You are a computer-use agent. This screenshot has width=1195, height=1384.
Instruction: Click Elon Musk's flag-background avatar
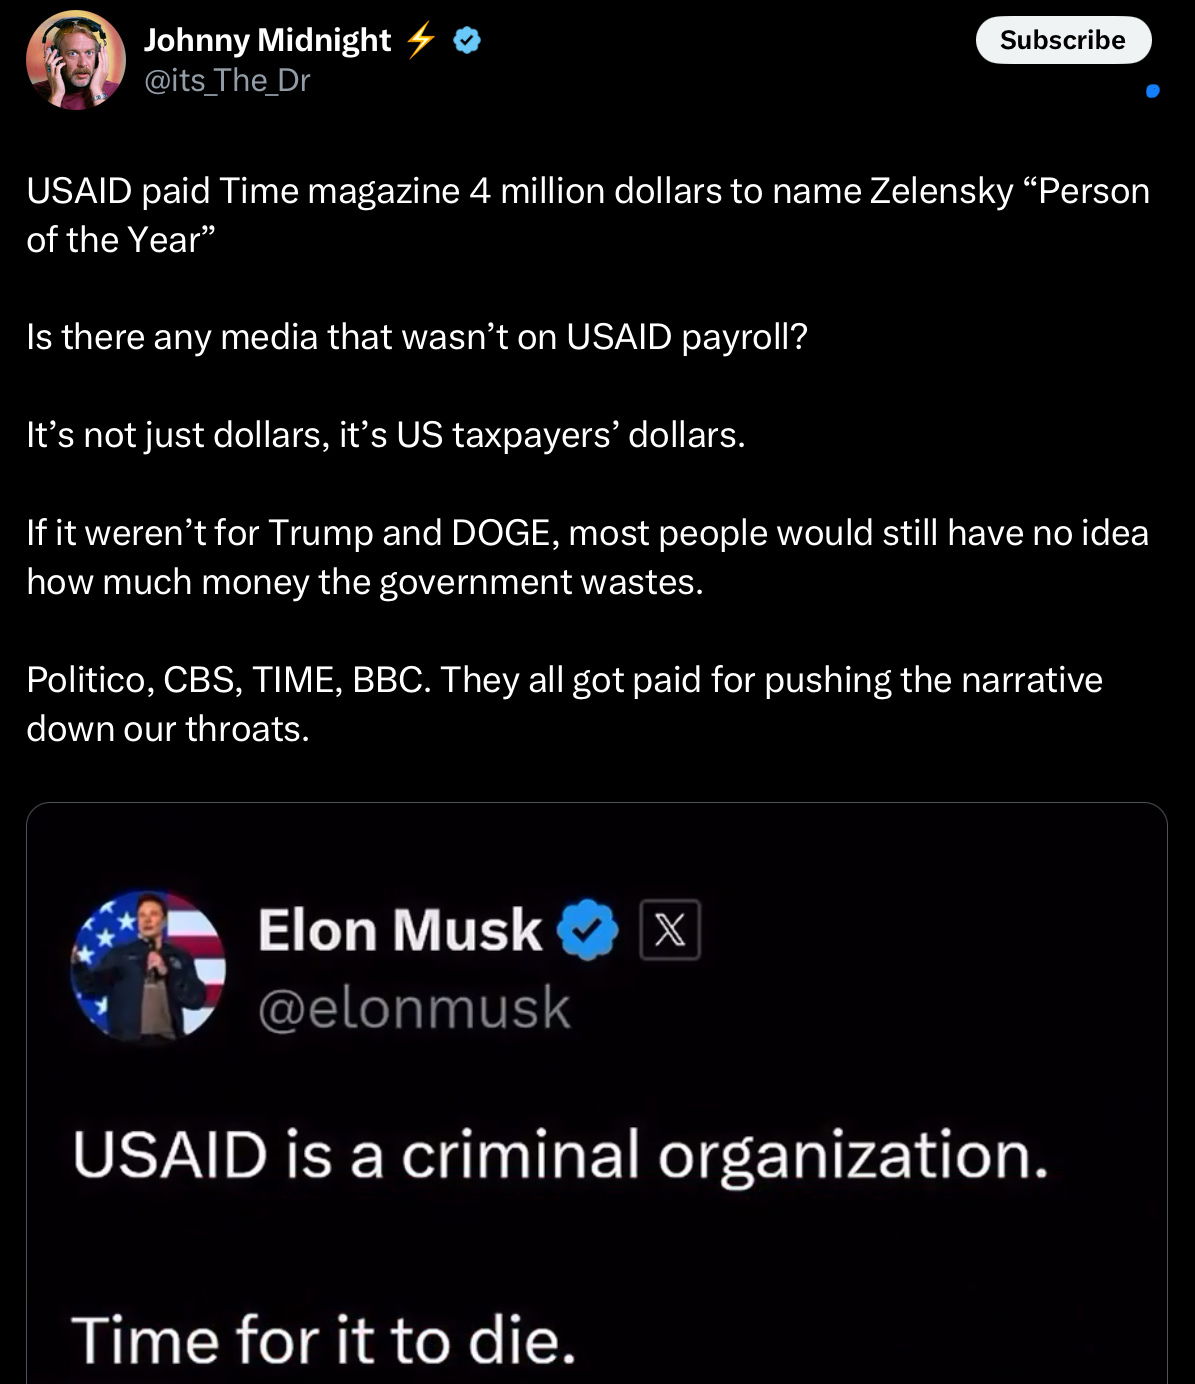point(148,966)
